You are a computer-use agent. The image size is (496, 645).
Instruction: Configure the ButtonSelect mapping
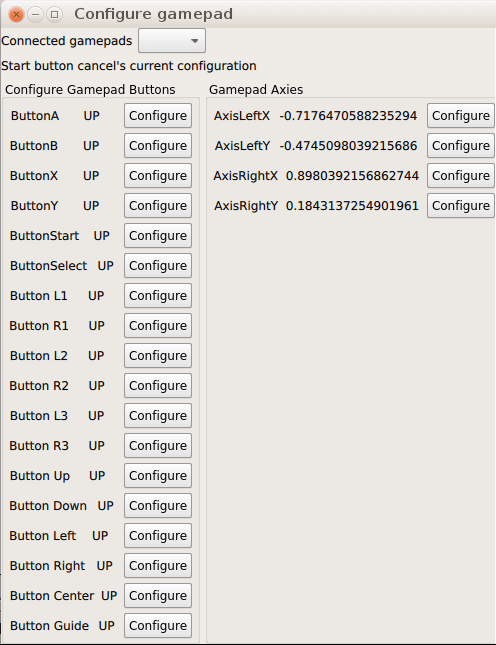click(x=158, y=266)
